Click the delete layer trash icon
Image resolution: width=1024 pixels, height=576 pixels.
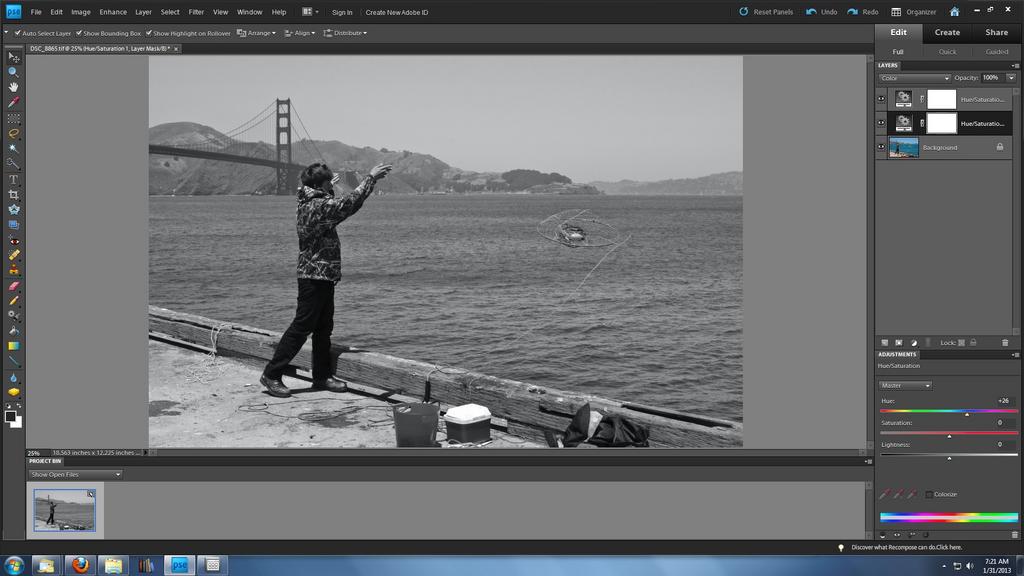[1005, 342]
